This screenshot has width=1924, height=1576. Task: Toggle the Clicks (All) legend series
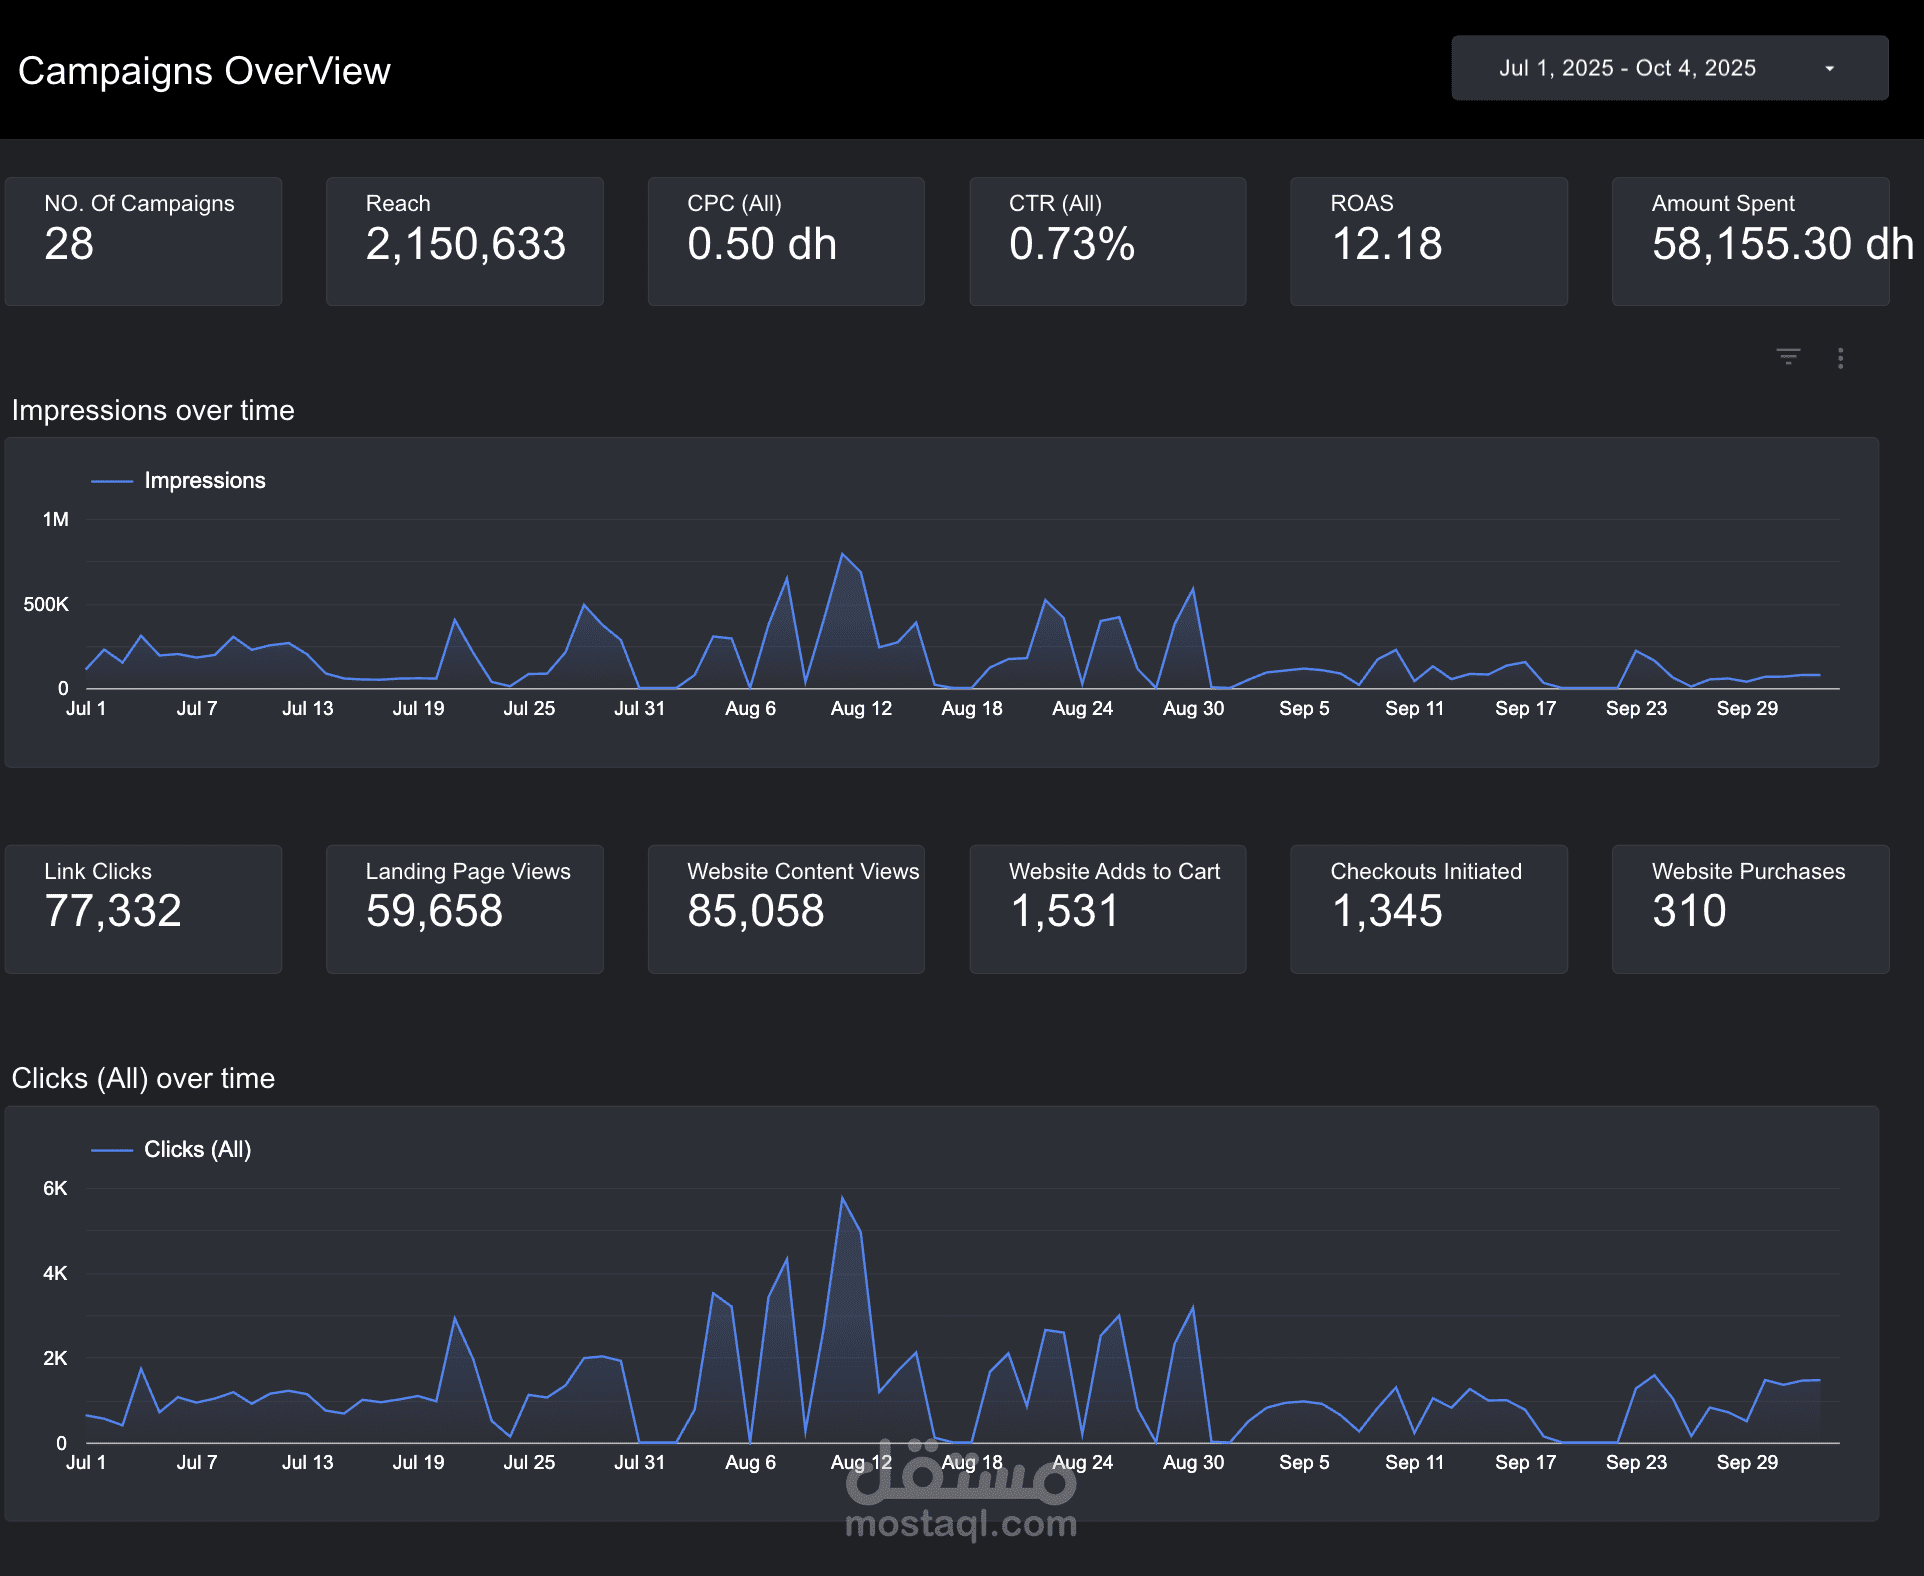pos(197,1150)
